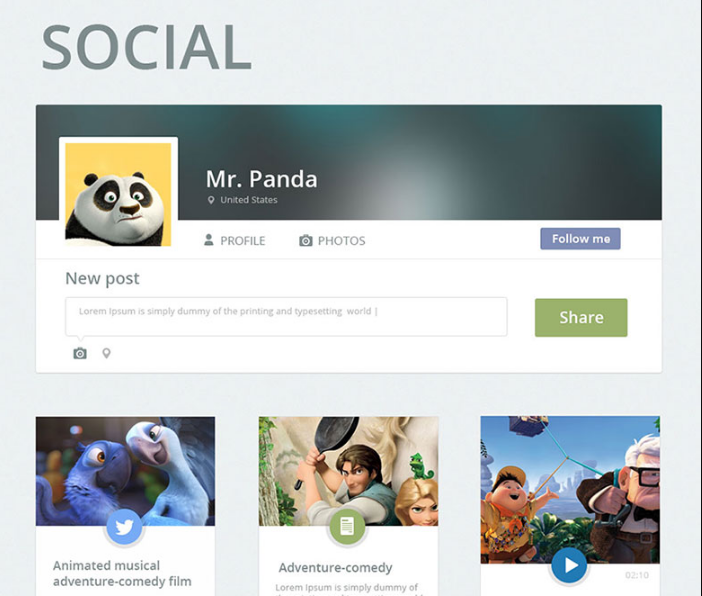This screenshot has width=702, height=596.
Task: Open the Up movie thumbnail image
Action: (x=570, y=490)
